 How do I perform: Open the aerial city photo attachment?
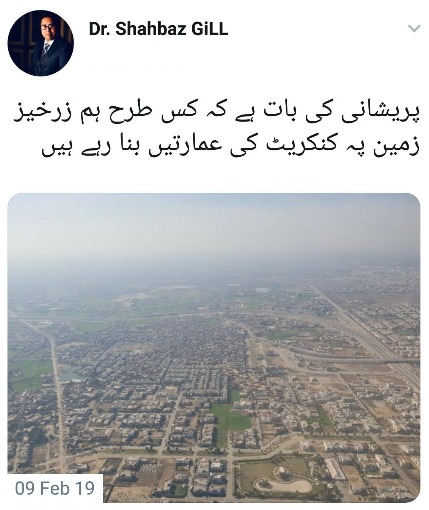pos(214,348)
